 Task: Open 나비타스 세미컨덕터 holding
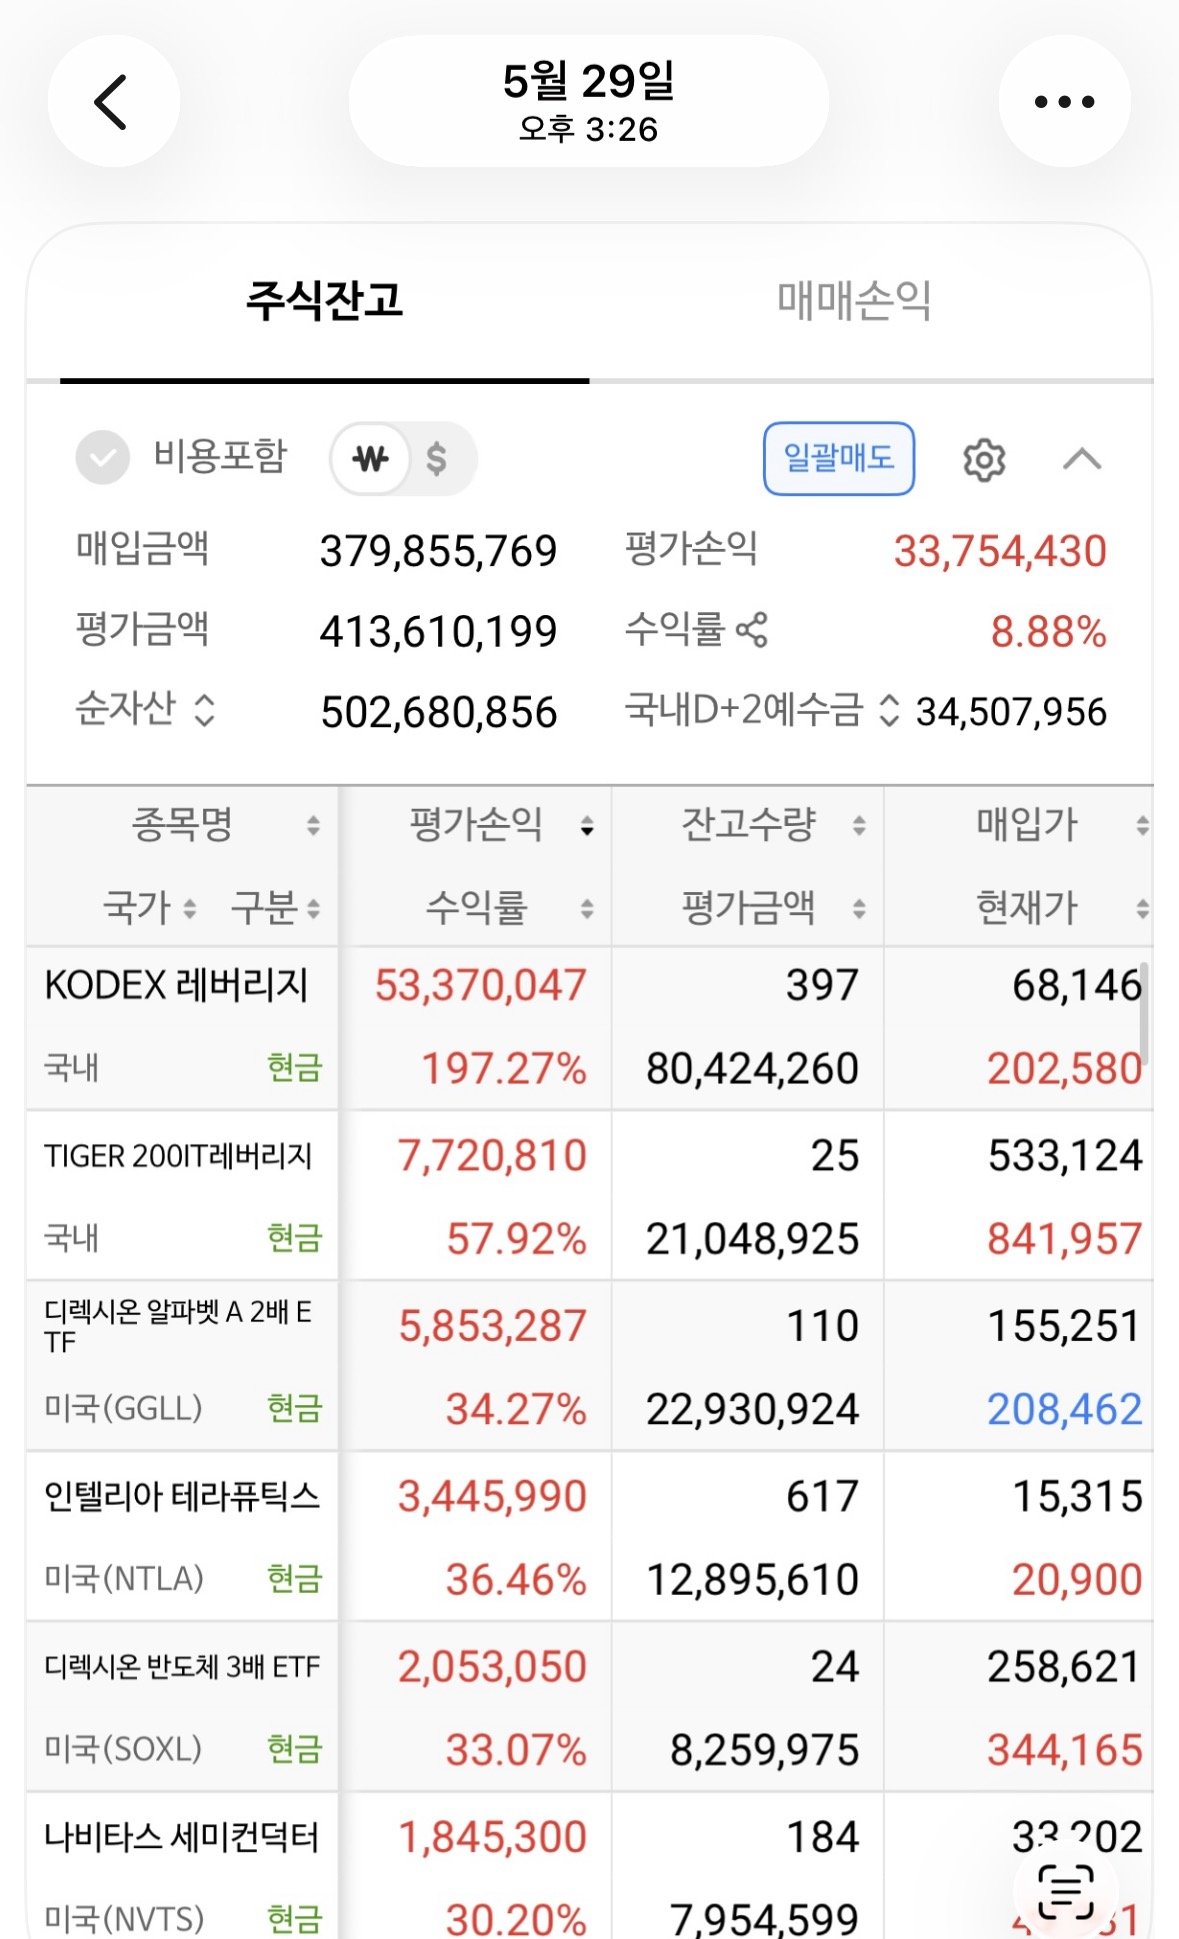tap(182, 1837)
